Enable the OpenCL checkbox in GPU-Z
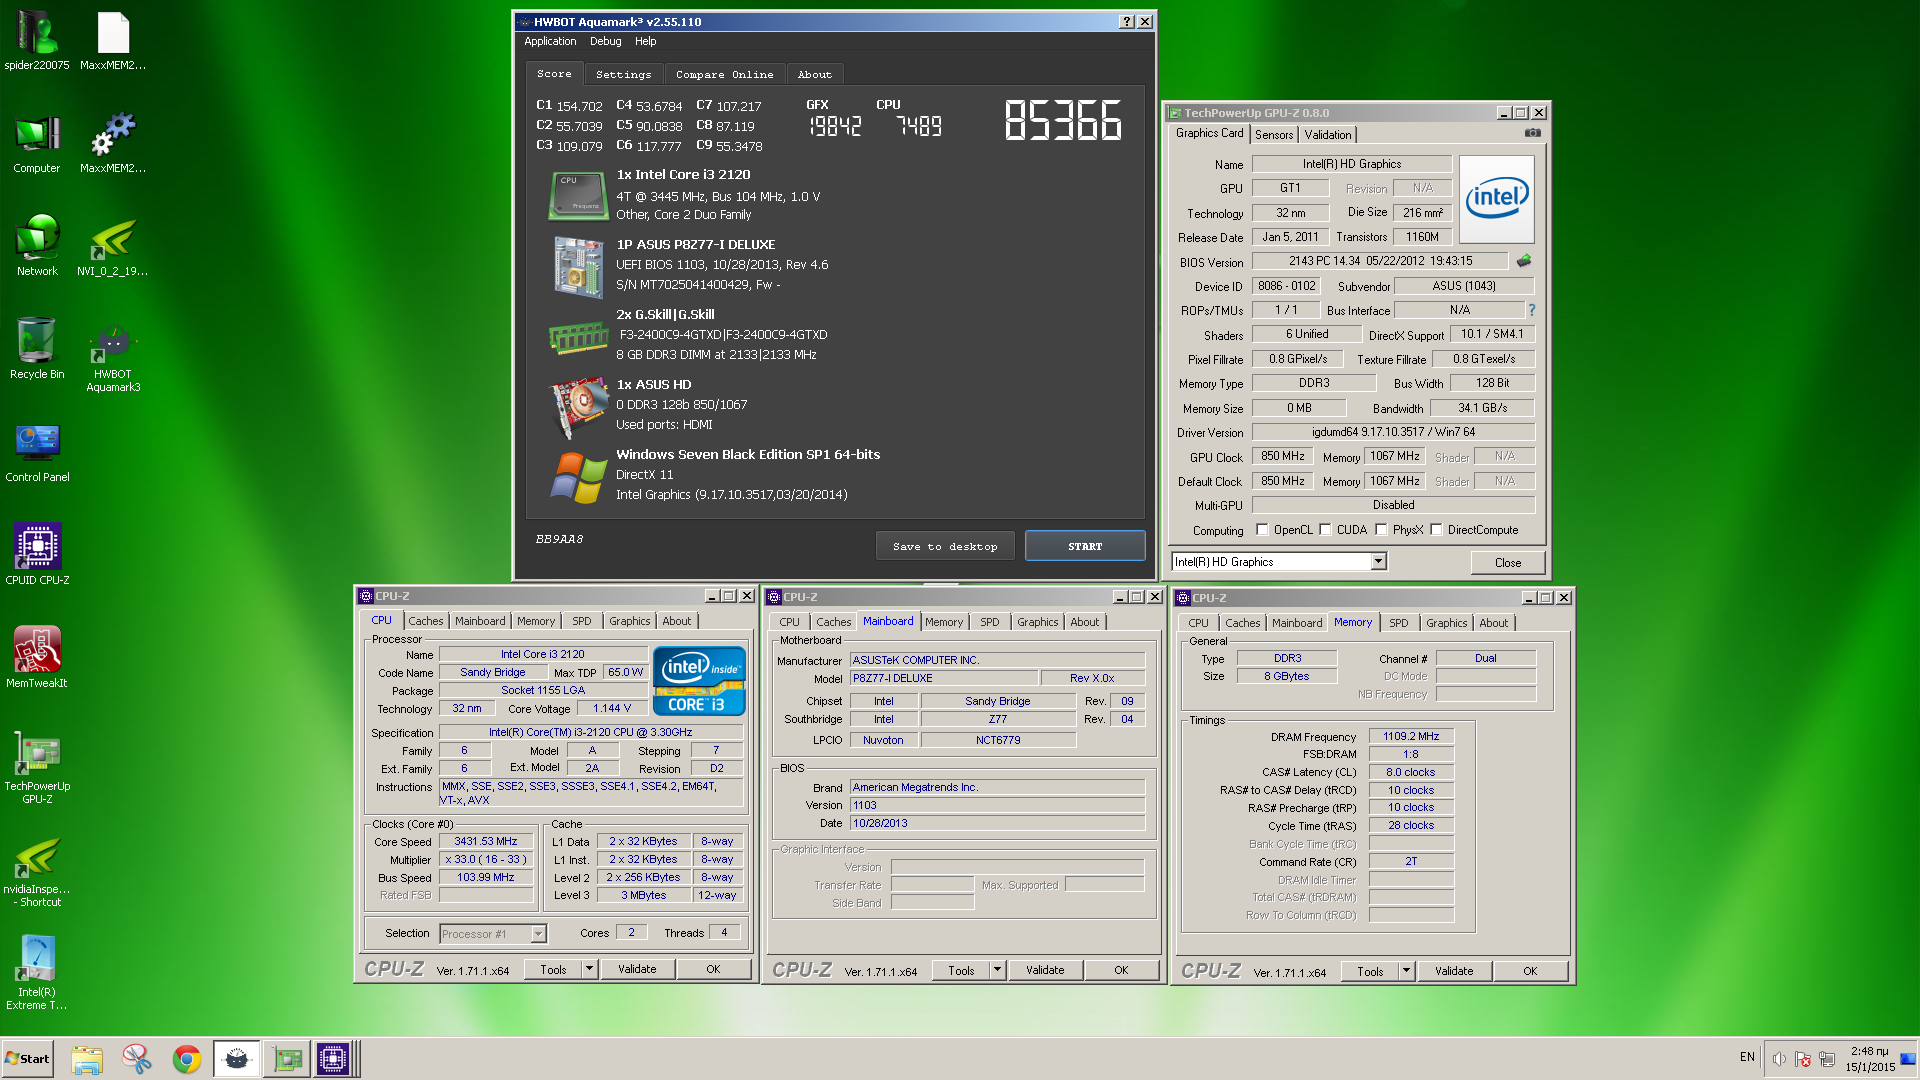 point(1262,530)
